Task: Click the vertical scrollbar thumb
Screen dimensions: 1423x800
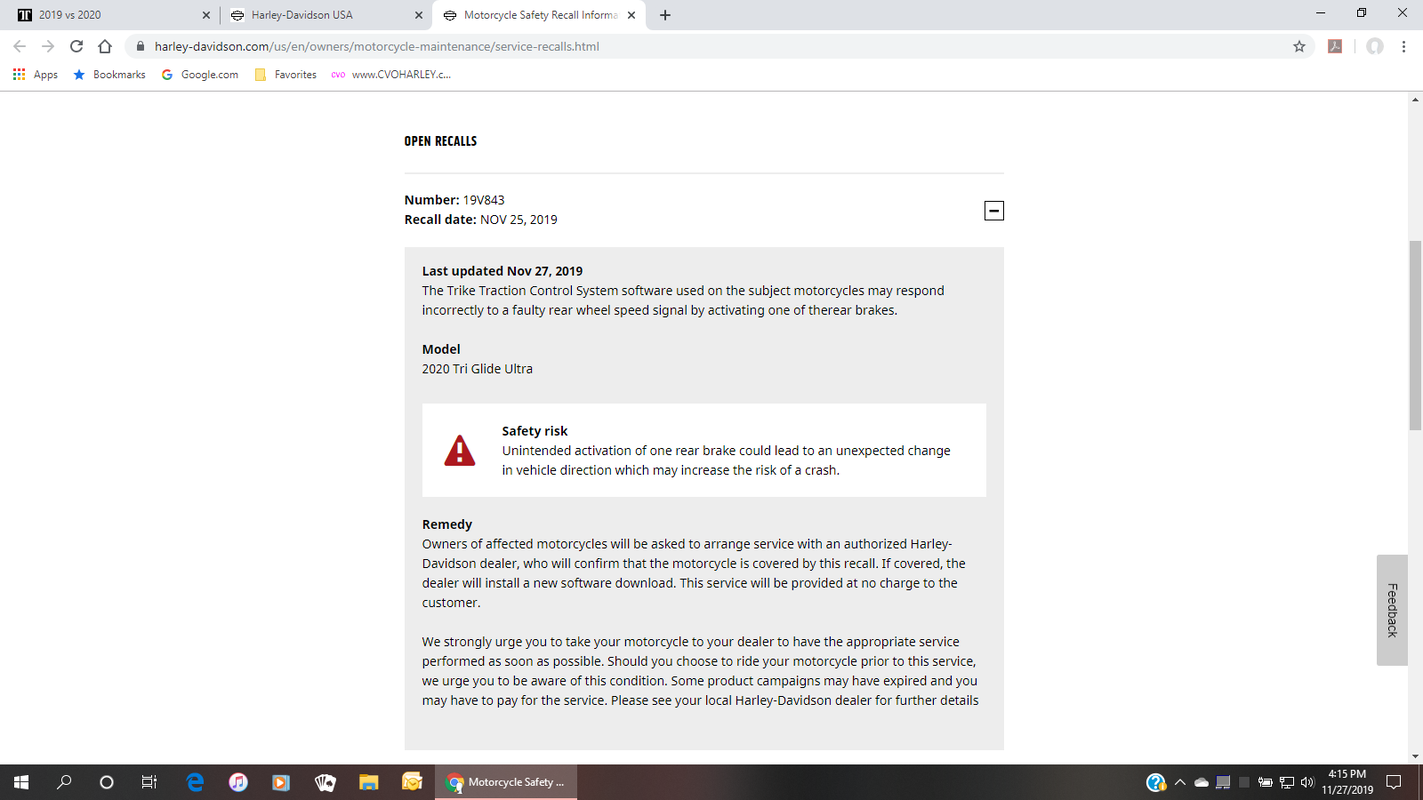Action: (x=1415, y=336)
